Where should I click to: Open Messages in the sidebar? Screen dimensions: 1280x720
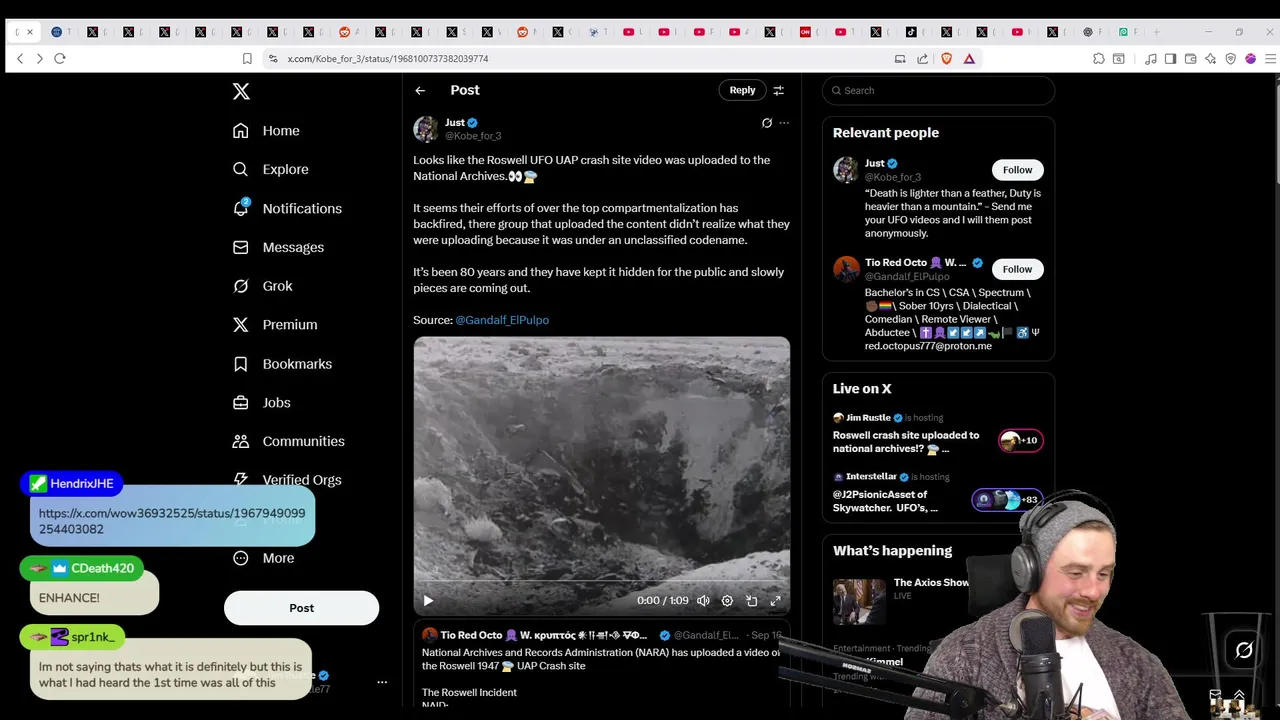pyautogui.click(x=278, y=247)
